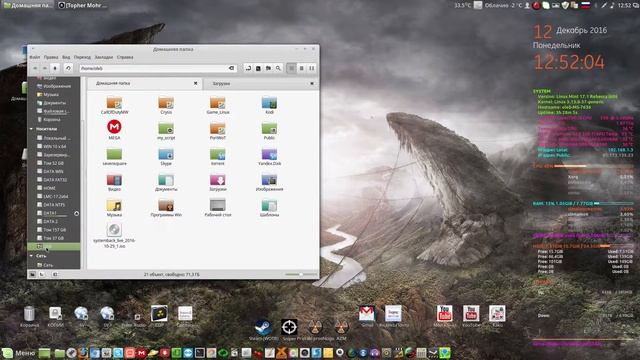Open the Правка menu
The height and width of the screenshot is (360, 640).
(51, 57)
